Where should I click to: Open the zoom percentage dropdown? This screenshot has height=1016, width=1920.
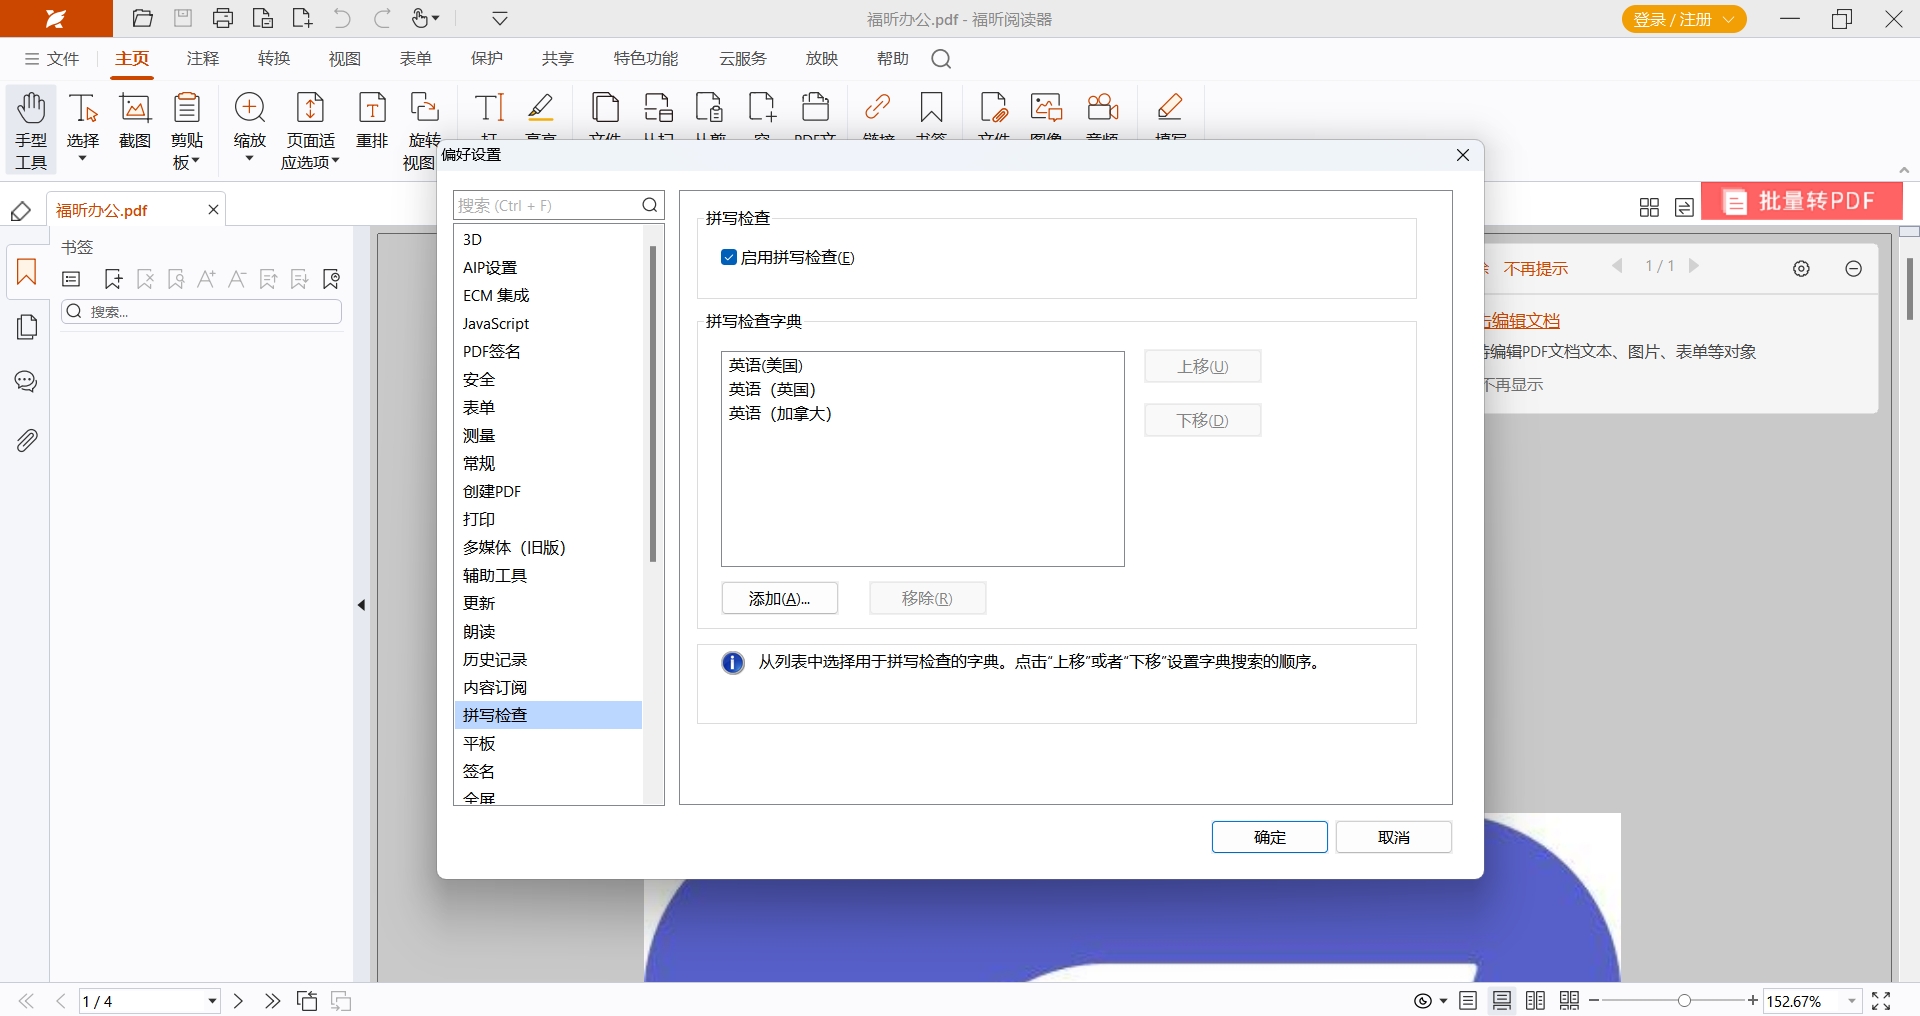pos(1851,1001)
